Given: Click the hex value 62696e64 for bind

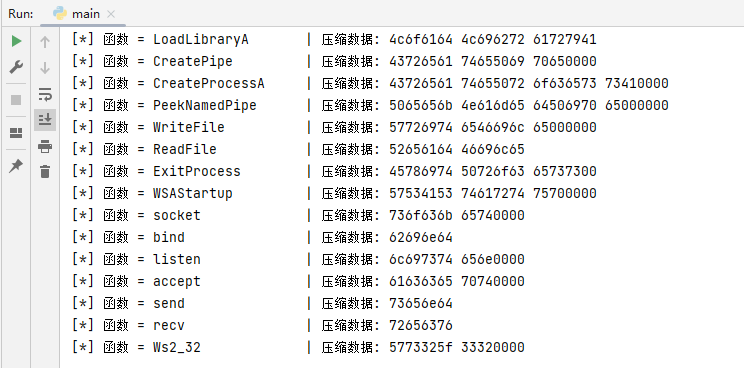Looking at the screenshot, I should pos(421,237).
